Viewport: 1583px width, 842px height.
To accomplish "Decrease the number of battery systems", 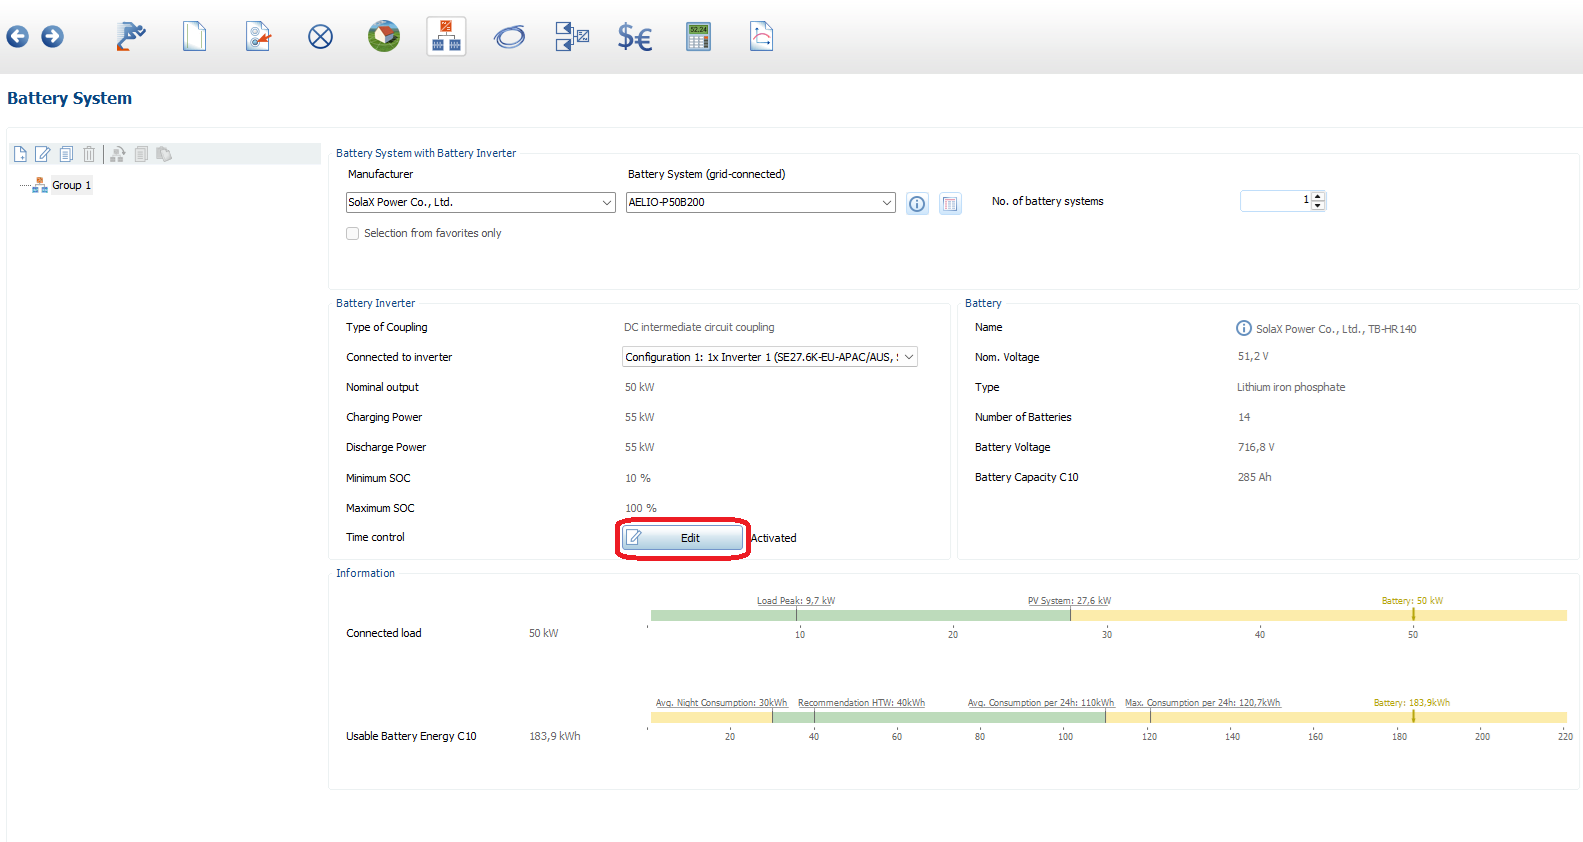I will tap(1318, 206).
